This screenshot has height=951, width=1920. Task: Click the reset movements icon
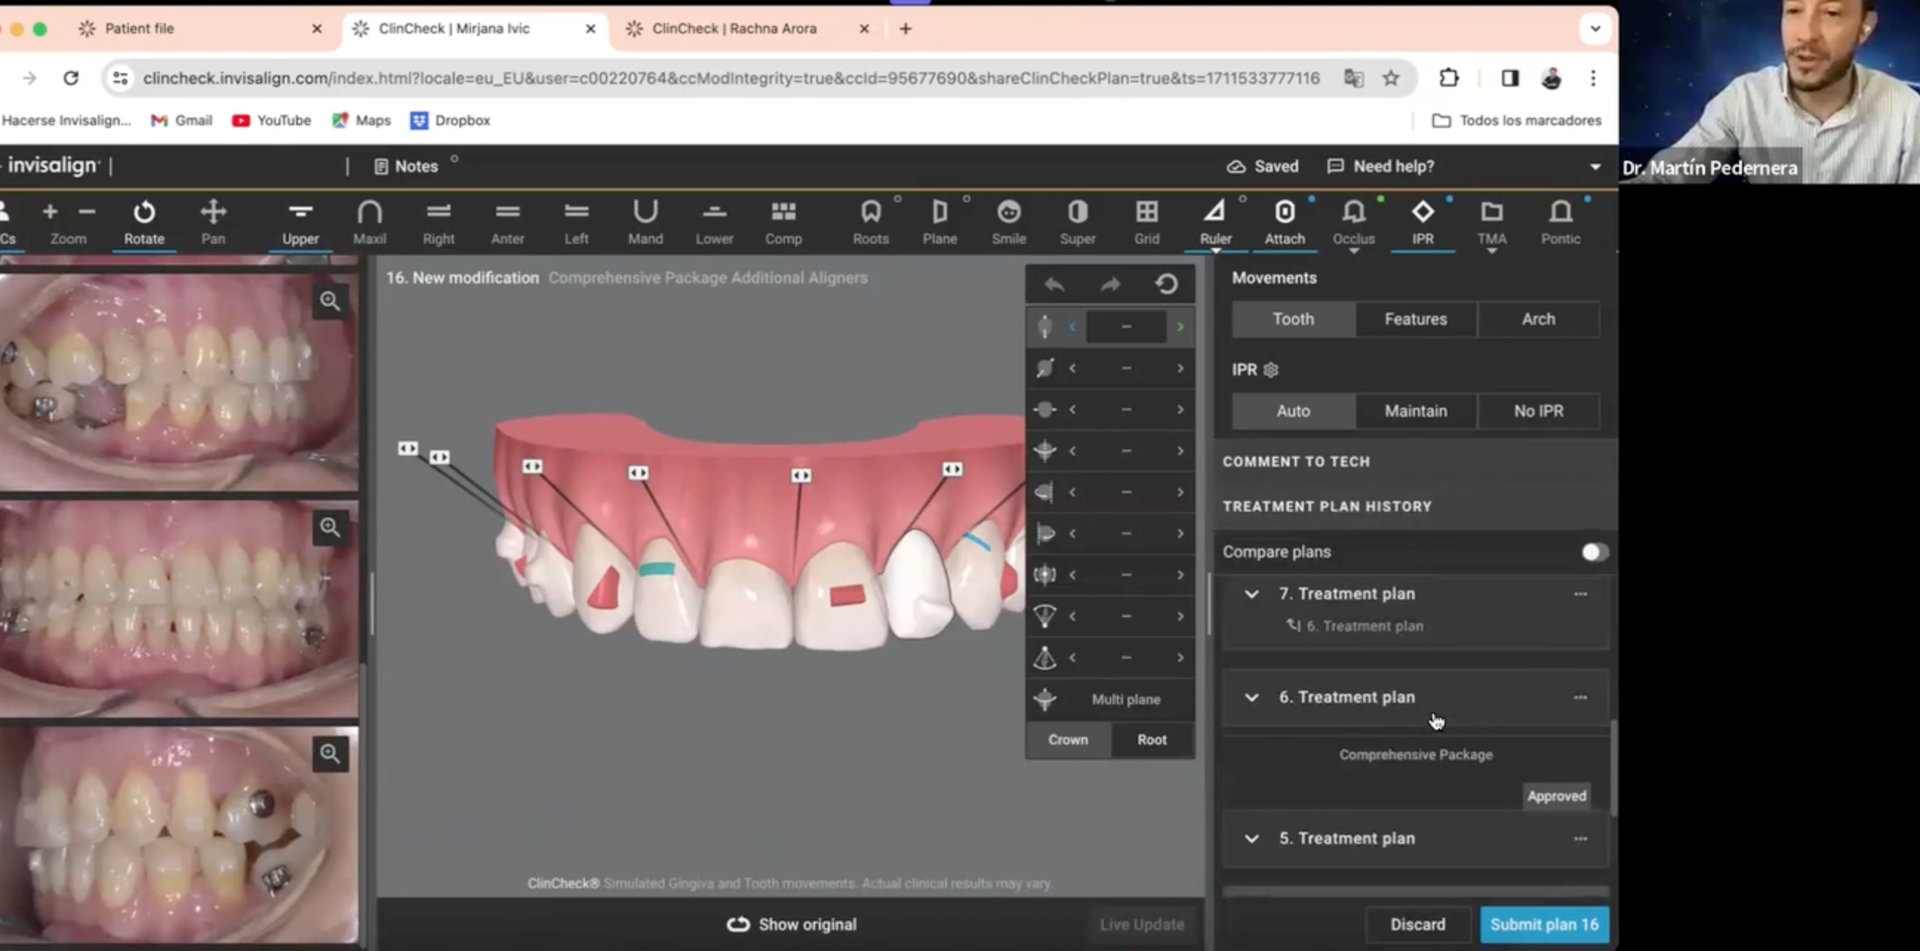click(x=1166, y=285)
